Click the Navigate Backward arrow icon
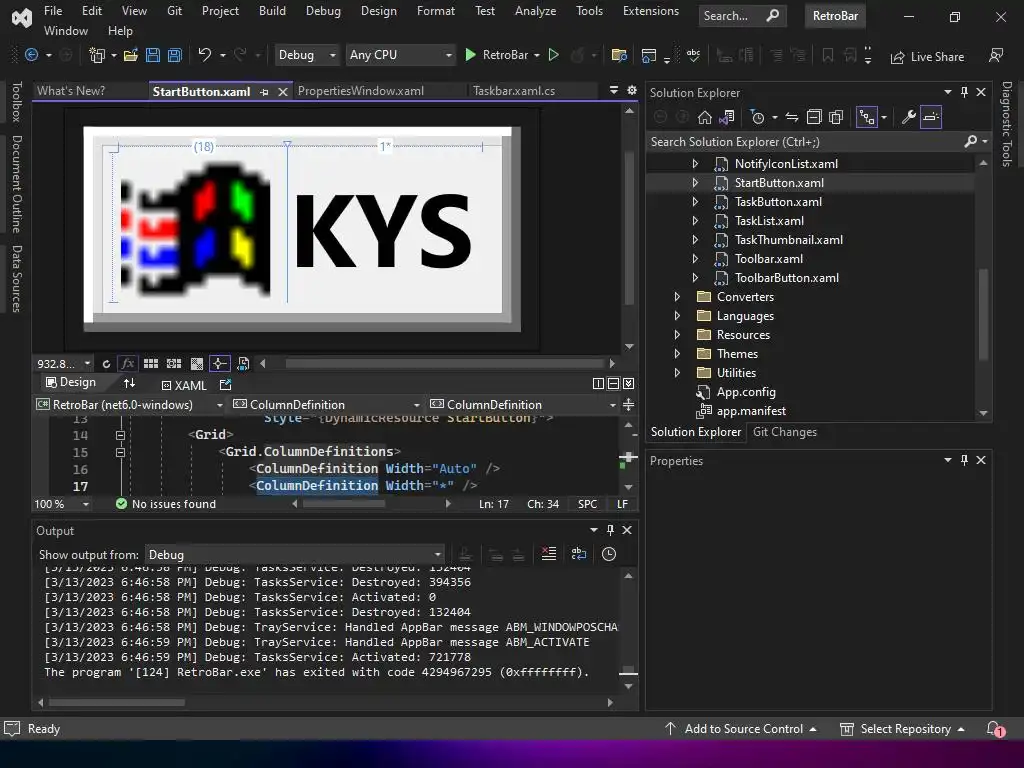 click(x=31, y=56)
